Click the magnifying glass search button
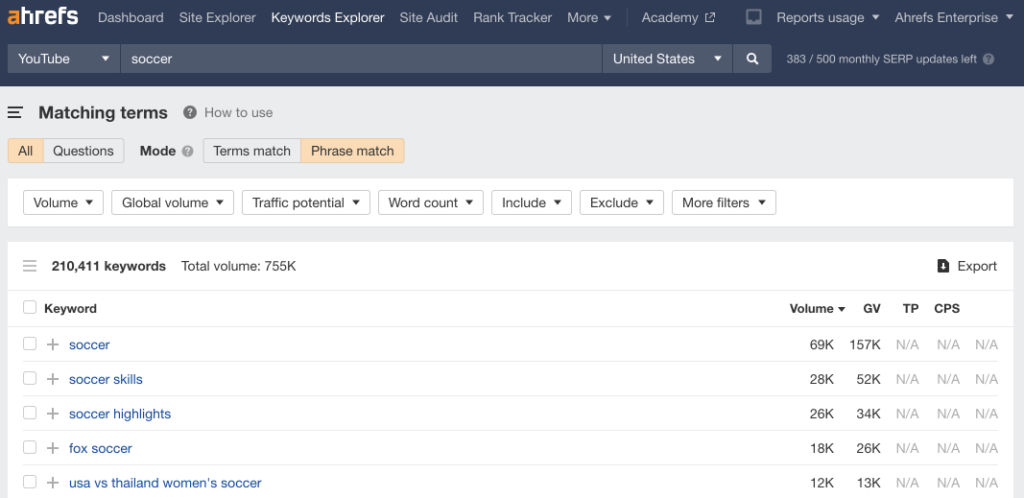 tap(752, 59)
